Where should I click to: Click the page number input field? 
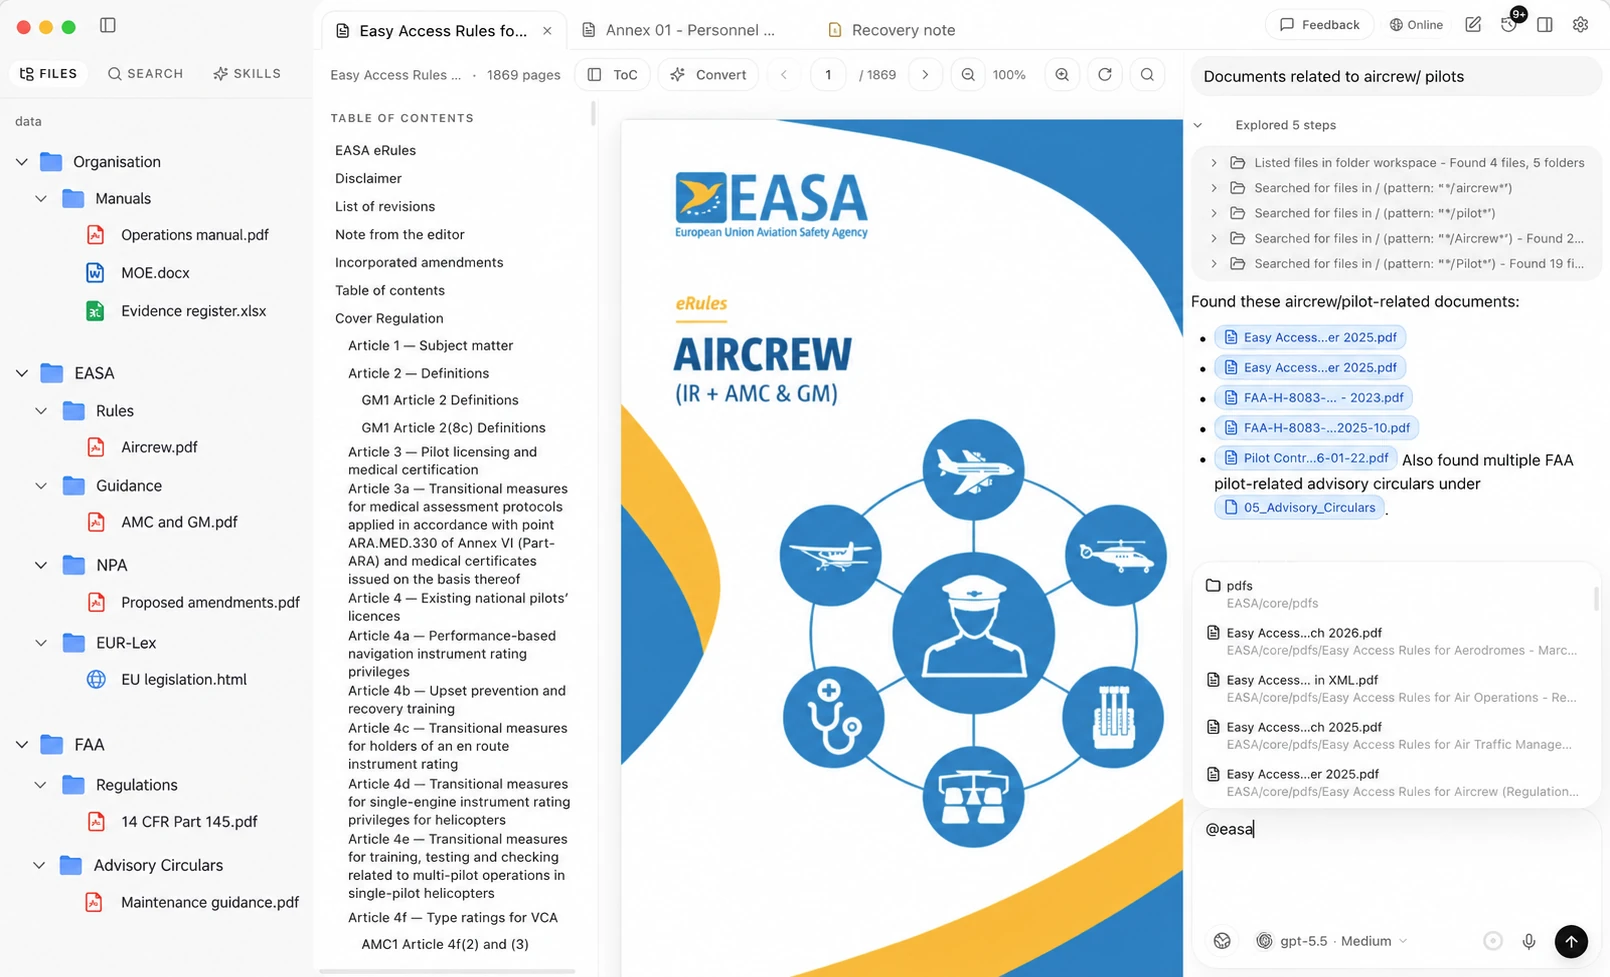pyautogui.click(x=828, y=74)
